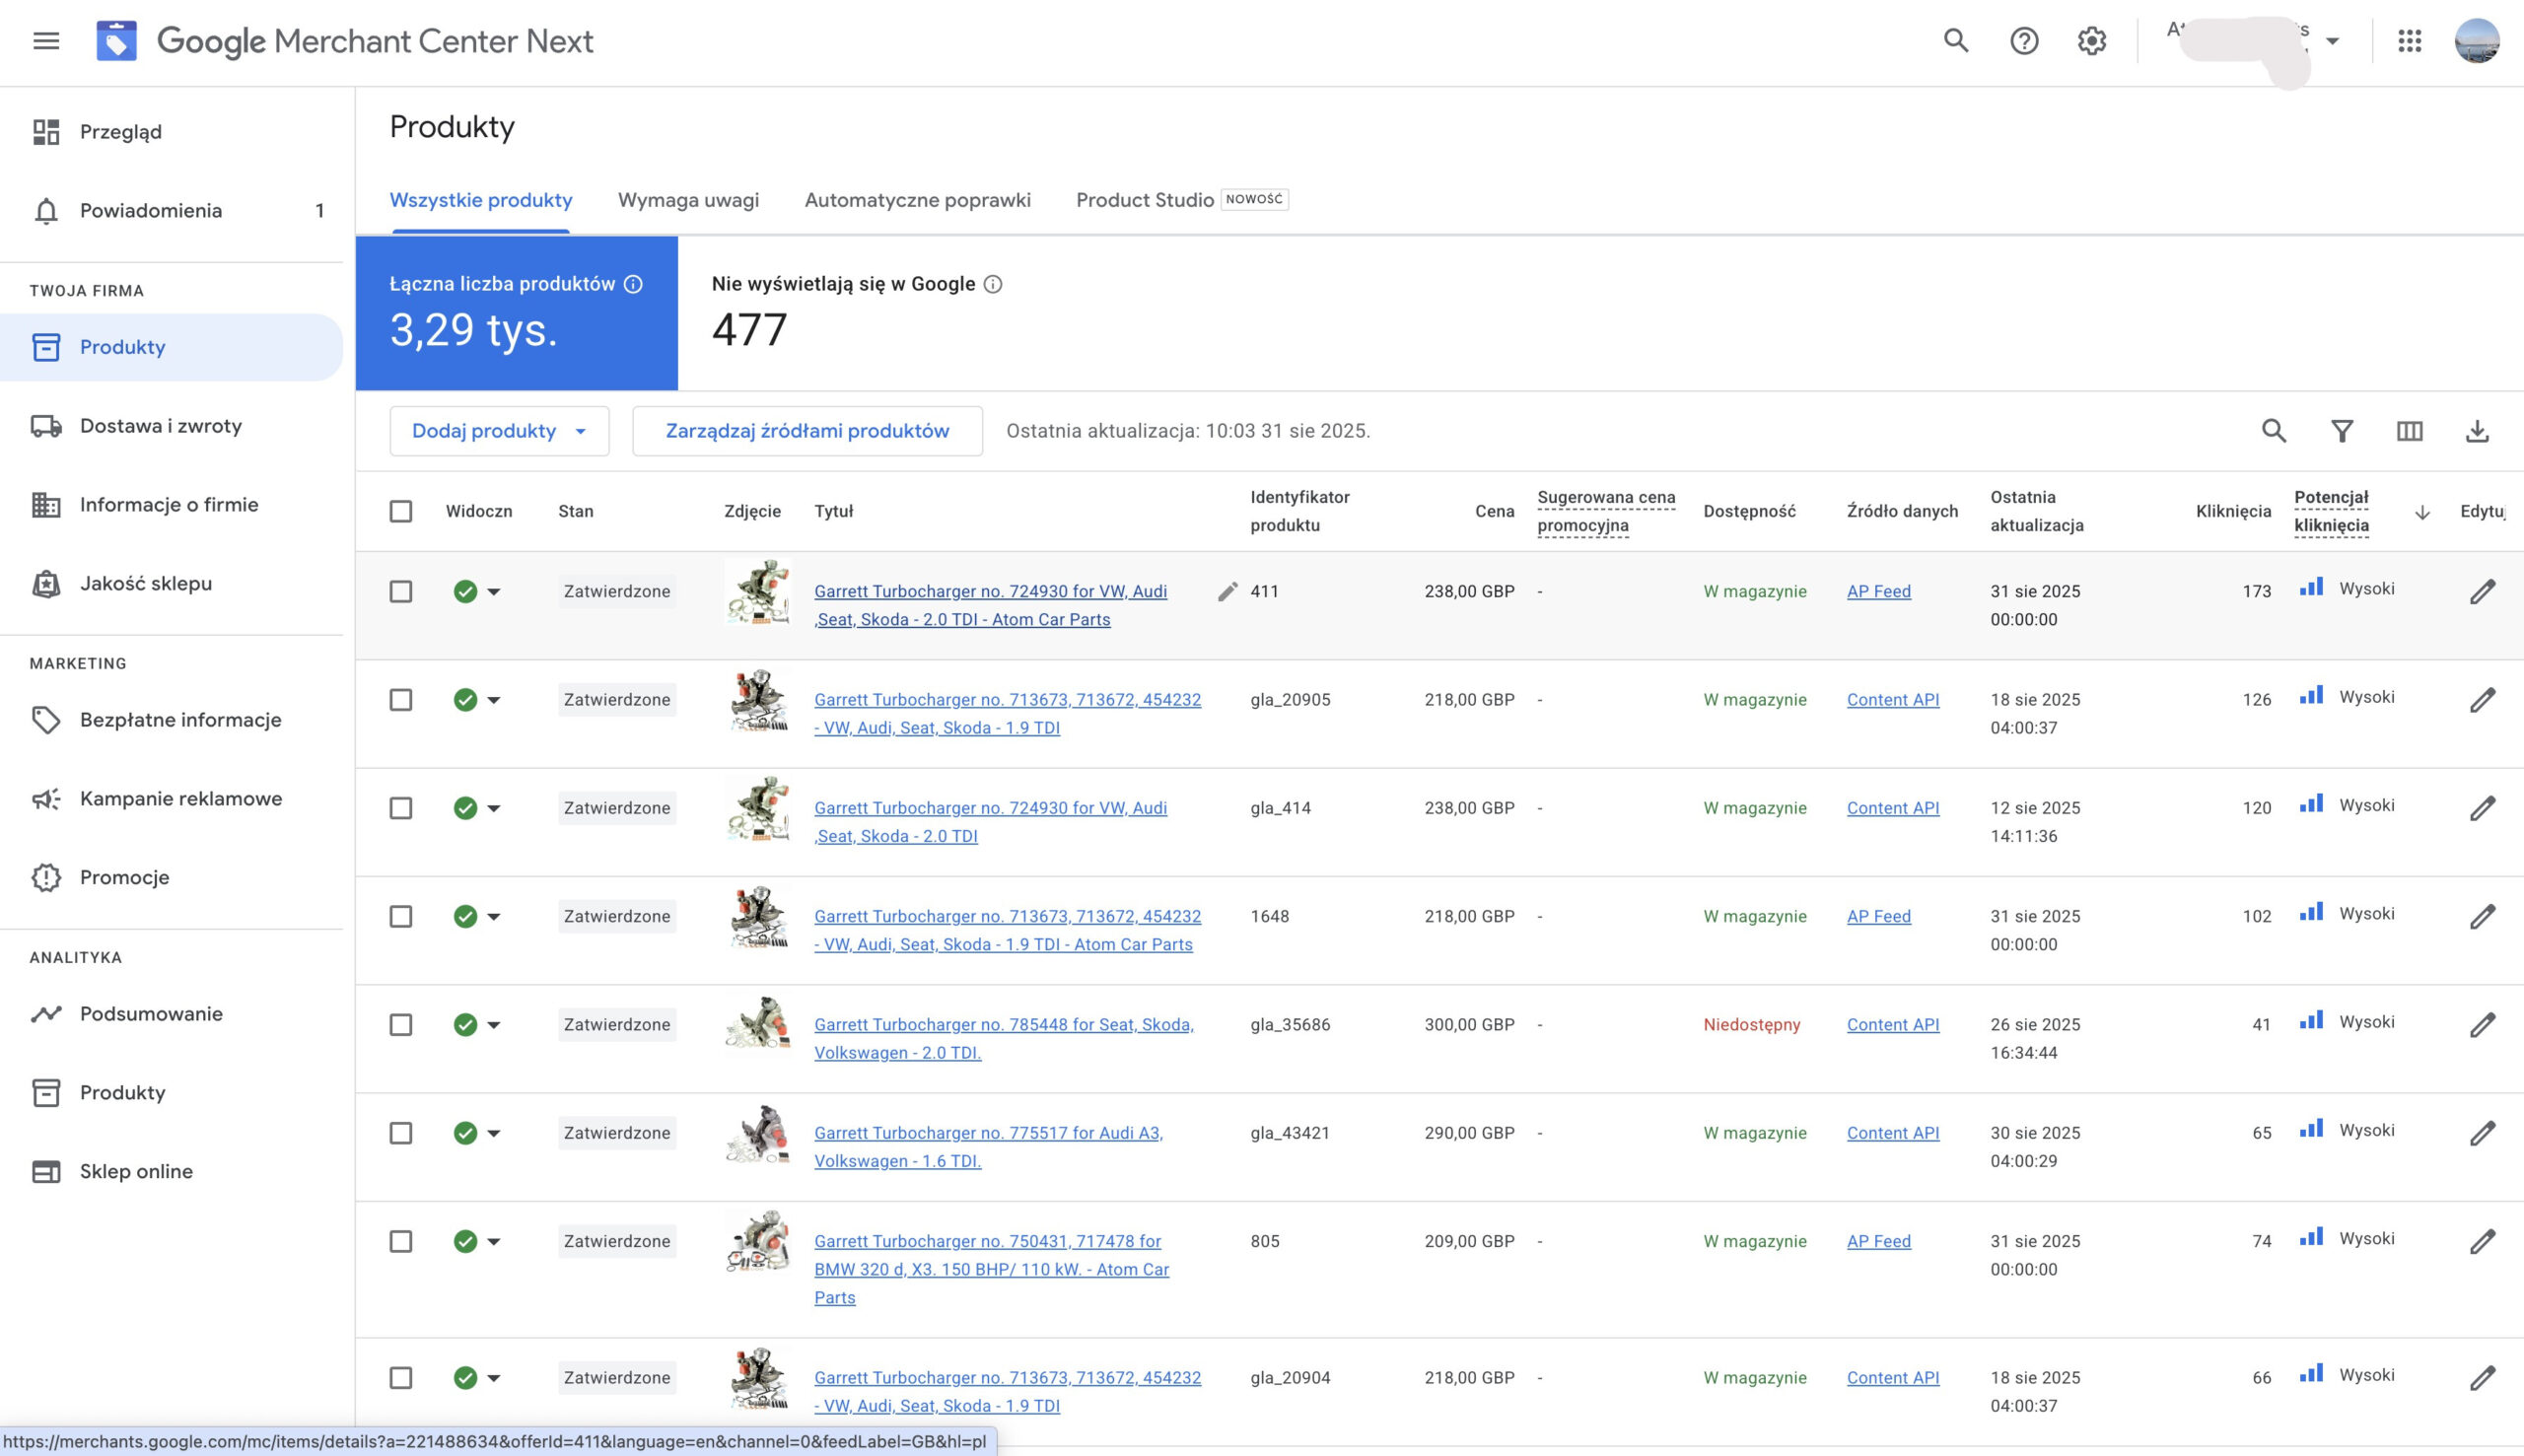Click the Merchant Center logo icon
Image resolution: width=2524 pixels, height=1456 pixels.
coord(116,41)
